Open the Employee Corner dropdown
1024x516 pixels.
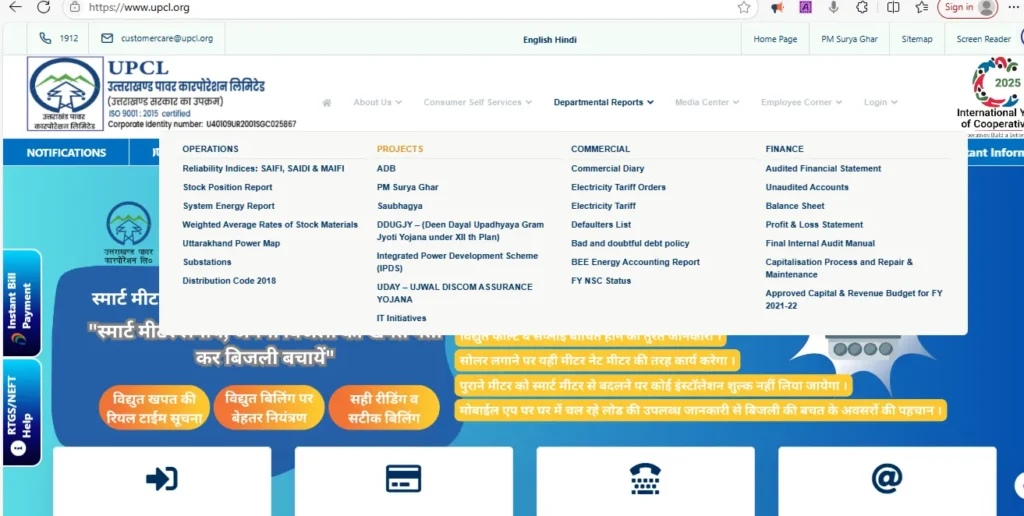[x=802, y=102]
